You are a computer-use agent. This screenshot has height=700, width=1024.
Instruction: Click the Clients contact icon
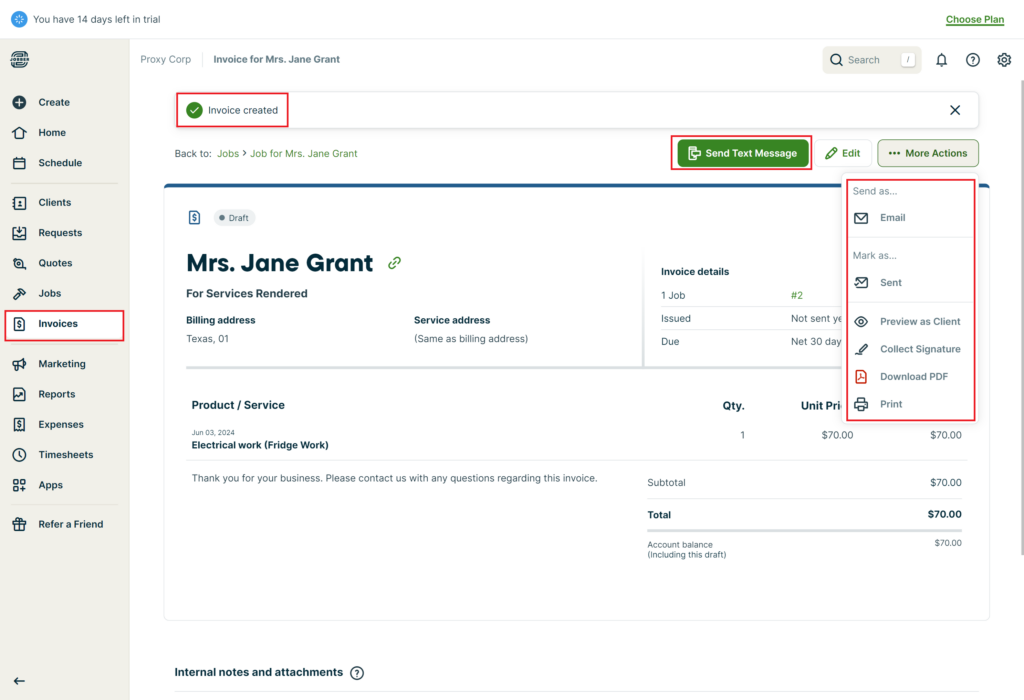point(20,203)
